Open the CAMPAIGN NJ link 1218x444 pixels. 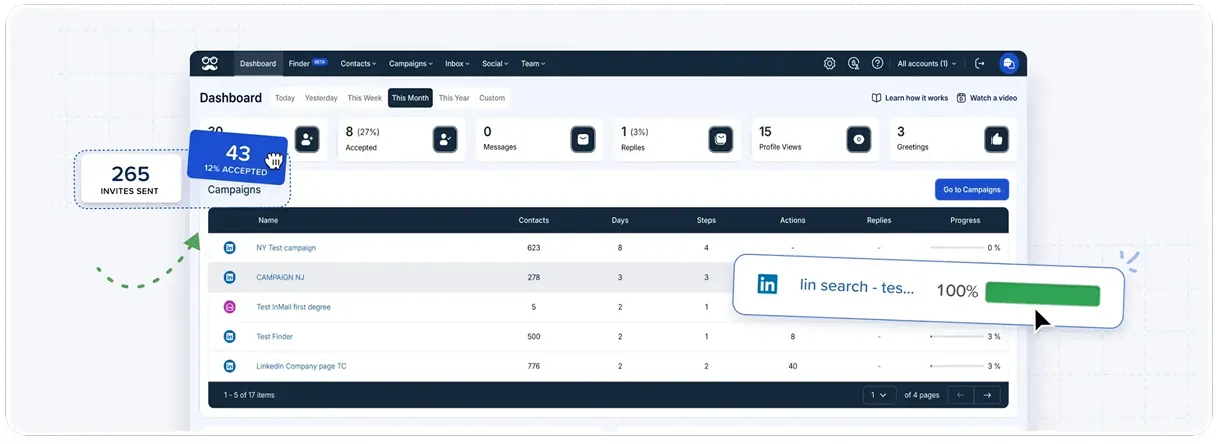tap(280, 277)
